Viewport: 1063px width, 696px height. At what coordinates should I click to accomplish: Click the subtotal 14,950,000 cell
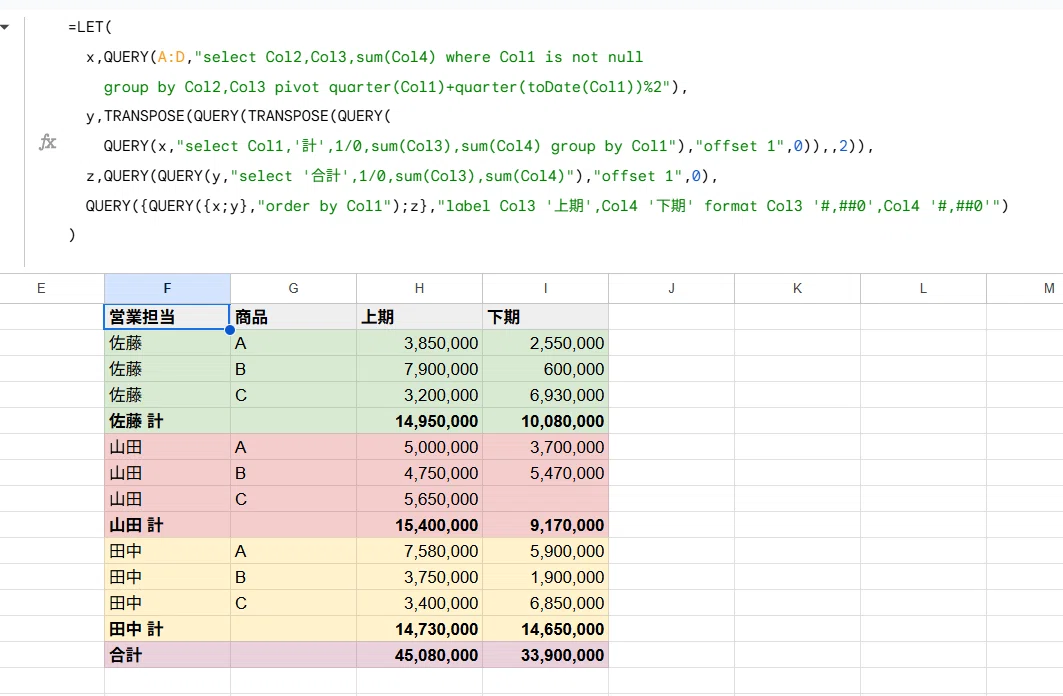coord(420,421)
